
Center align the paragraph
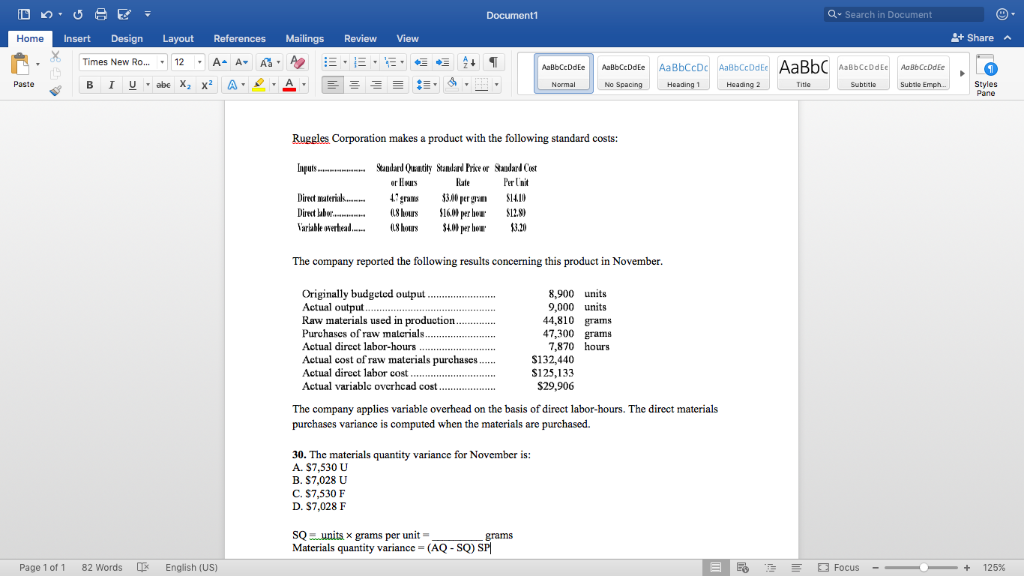[x=354, y=85]
